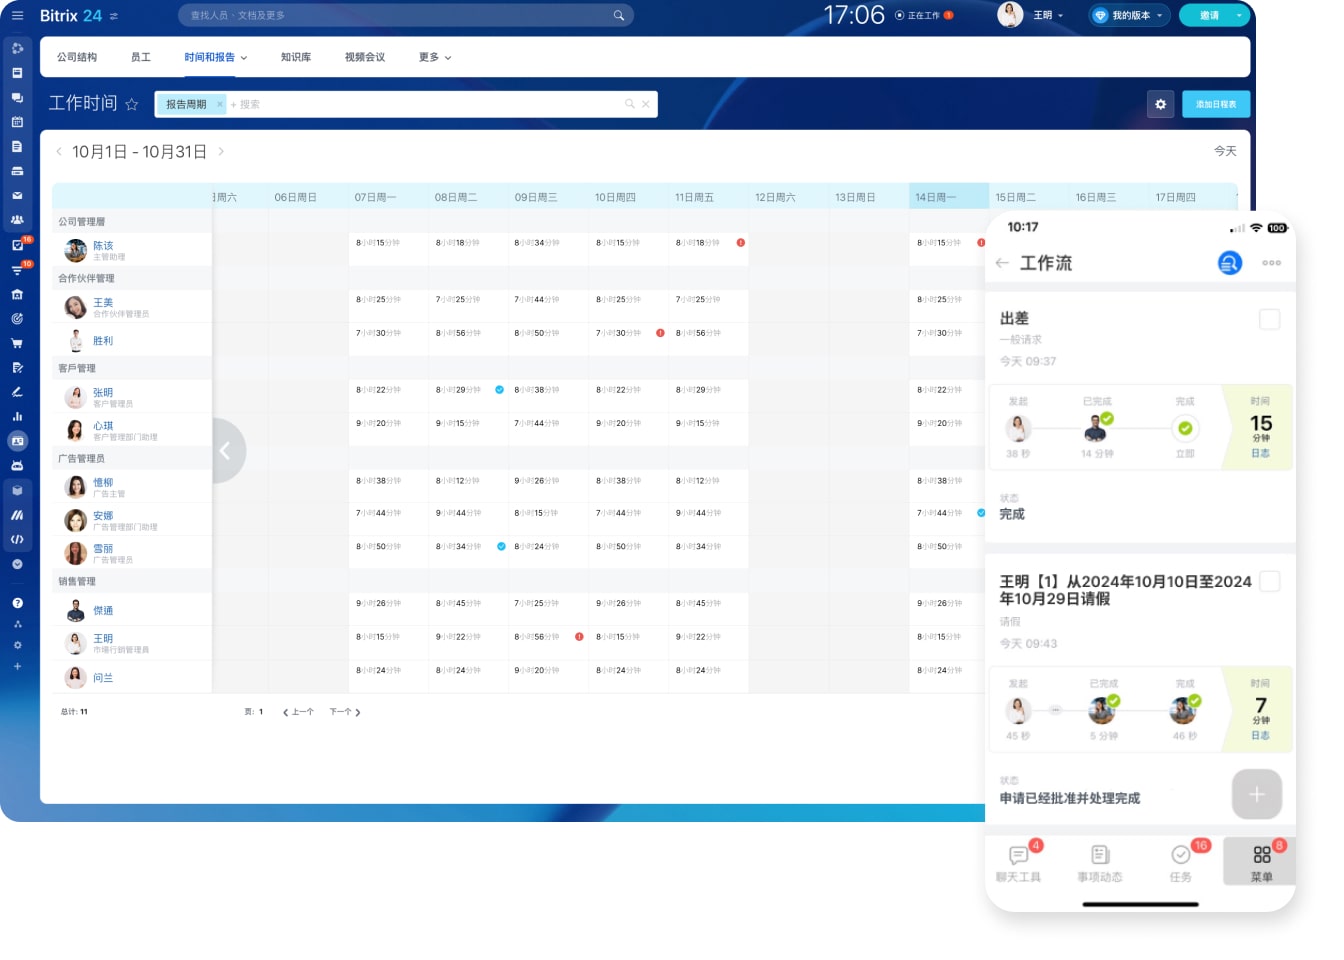Click the search field for 查找人员

coord(400,15)
